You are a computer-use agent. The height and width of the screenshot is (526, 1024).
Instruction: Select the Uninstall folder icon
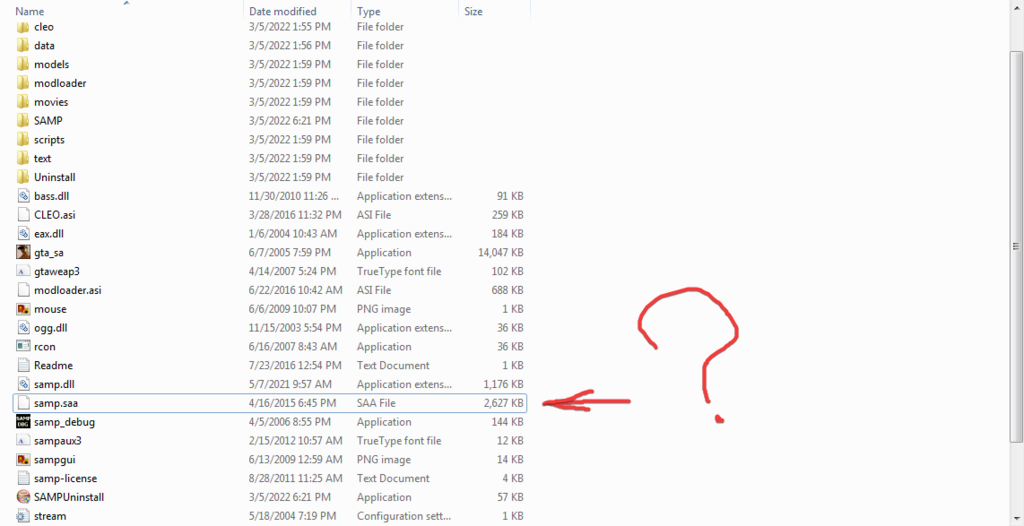pyautogui.click(x=23, y=177)
